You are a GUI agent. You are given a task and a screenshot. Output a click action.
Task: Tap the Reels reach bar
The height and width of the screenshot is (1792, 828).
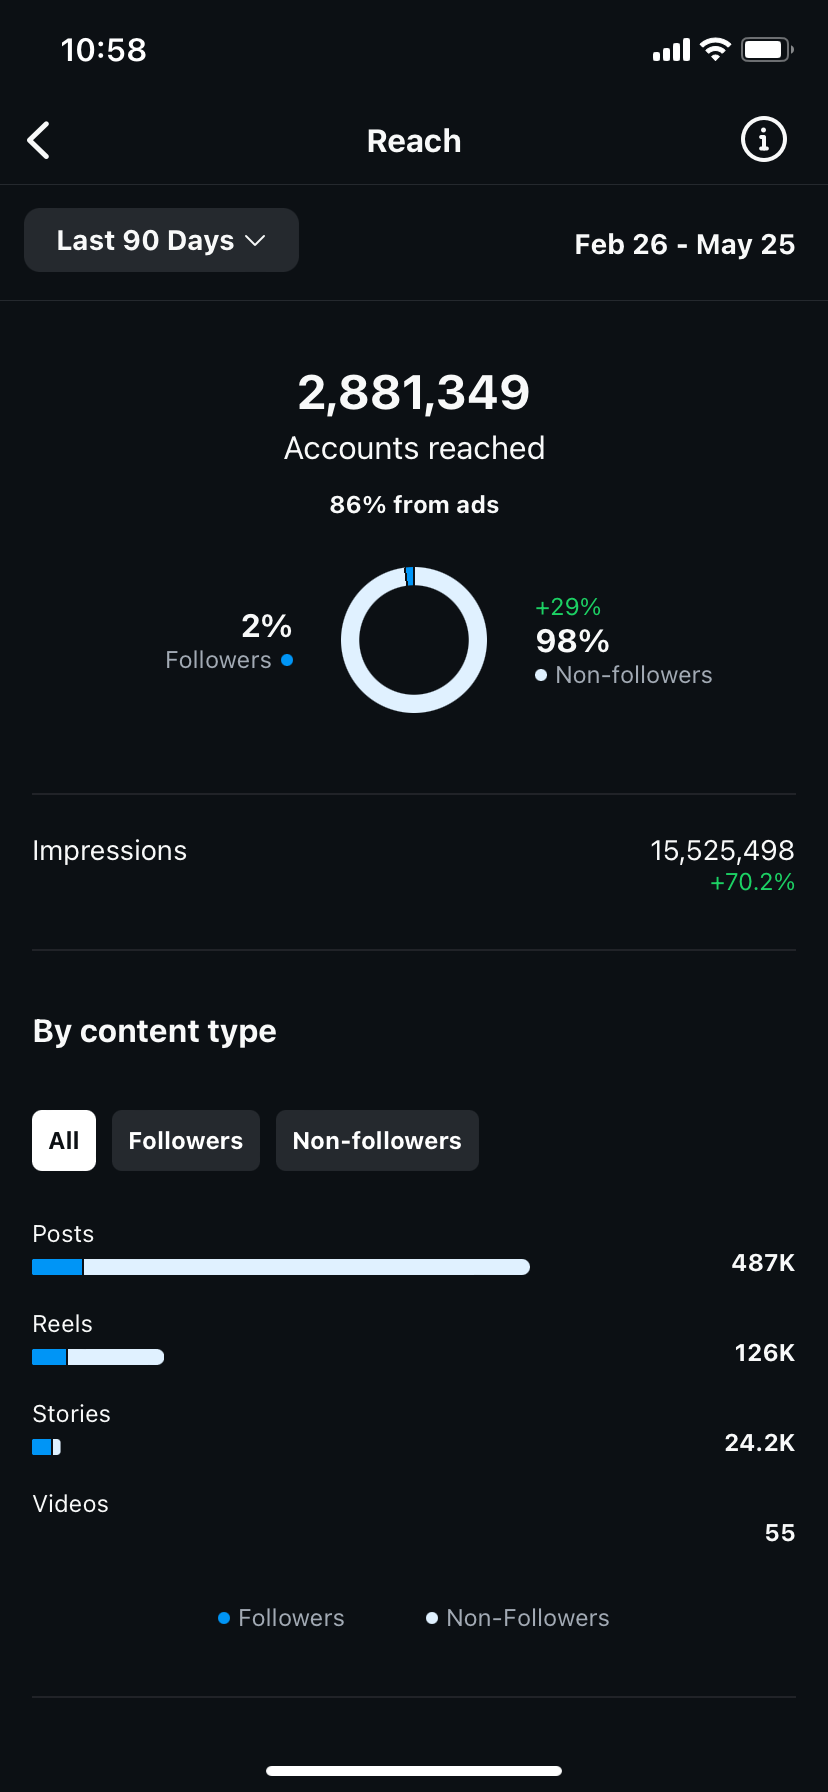98,1357
